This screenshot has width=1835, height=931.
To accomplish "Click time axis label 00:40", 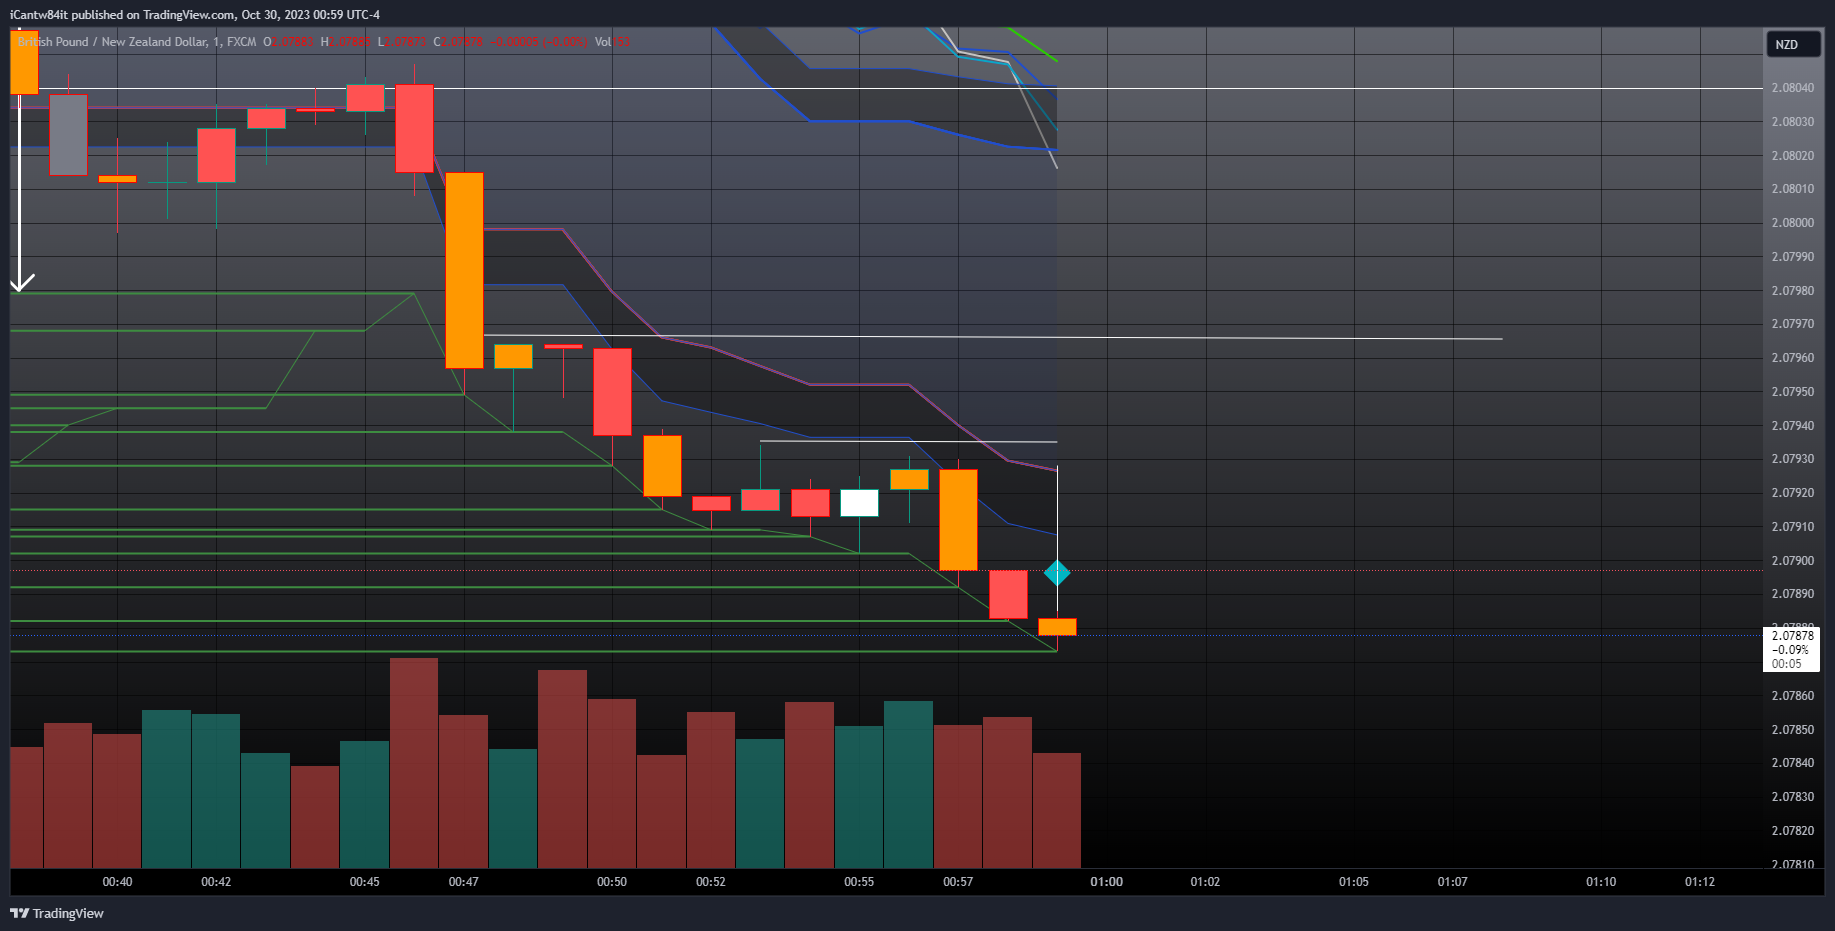I will [x=117, y=882].
